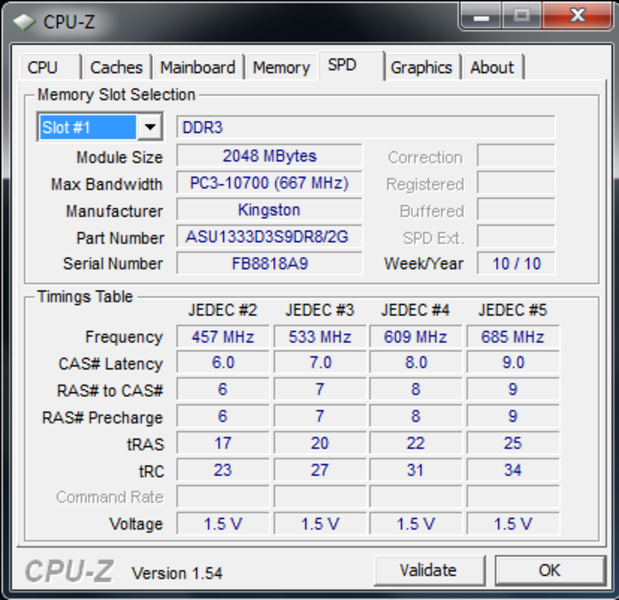619x600 pixels.
Task: Click the OK button
Action: 550,570
